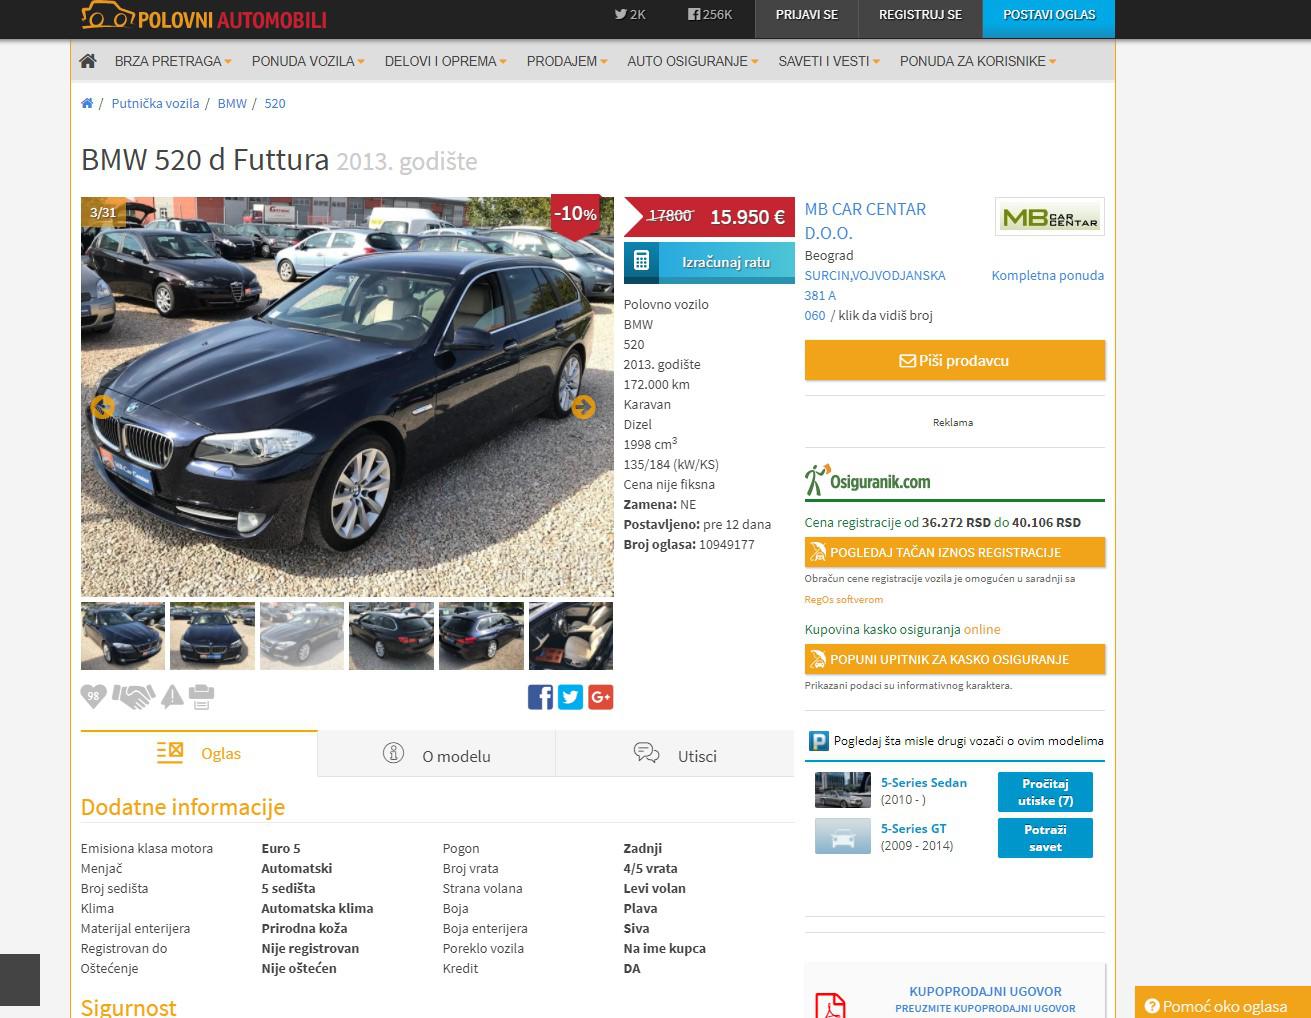The width and height of the screenshot is (1311, 1018).
Task: Show next photo with right arrow
Action: [583, 407]
